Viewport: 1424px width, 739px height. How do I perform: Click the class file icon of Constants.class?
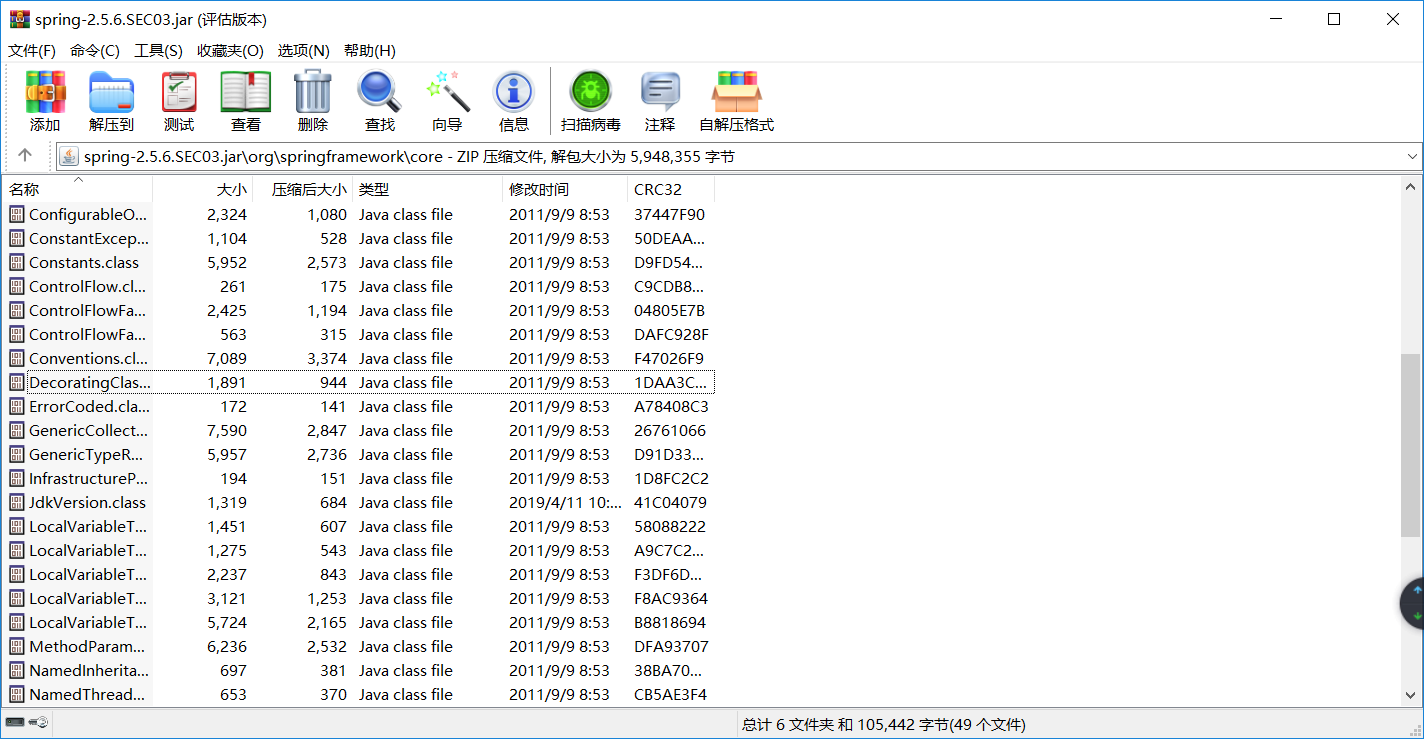point(17,262)
